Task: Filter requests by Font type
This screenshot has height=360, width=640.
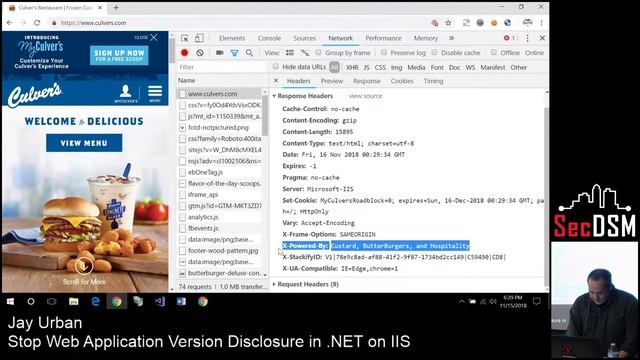Action: pyautogui.click(x=437, y=67)
